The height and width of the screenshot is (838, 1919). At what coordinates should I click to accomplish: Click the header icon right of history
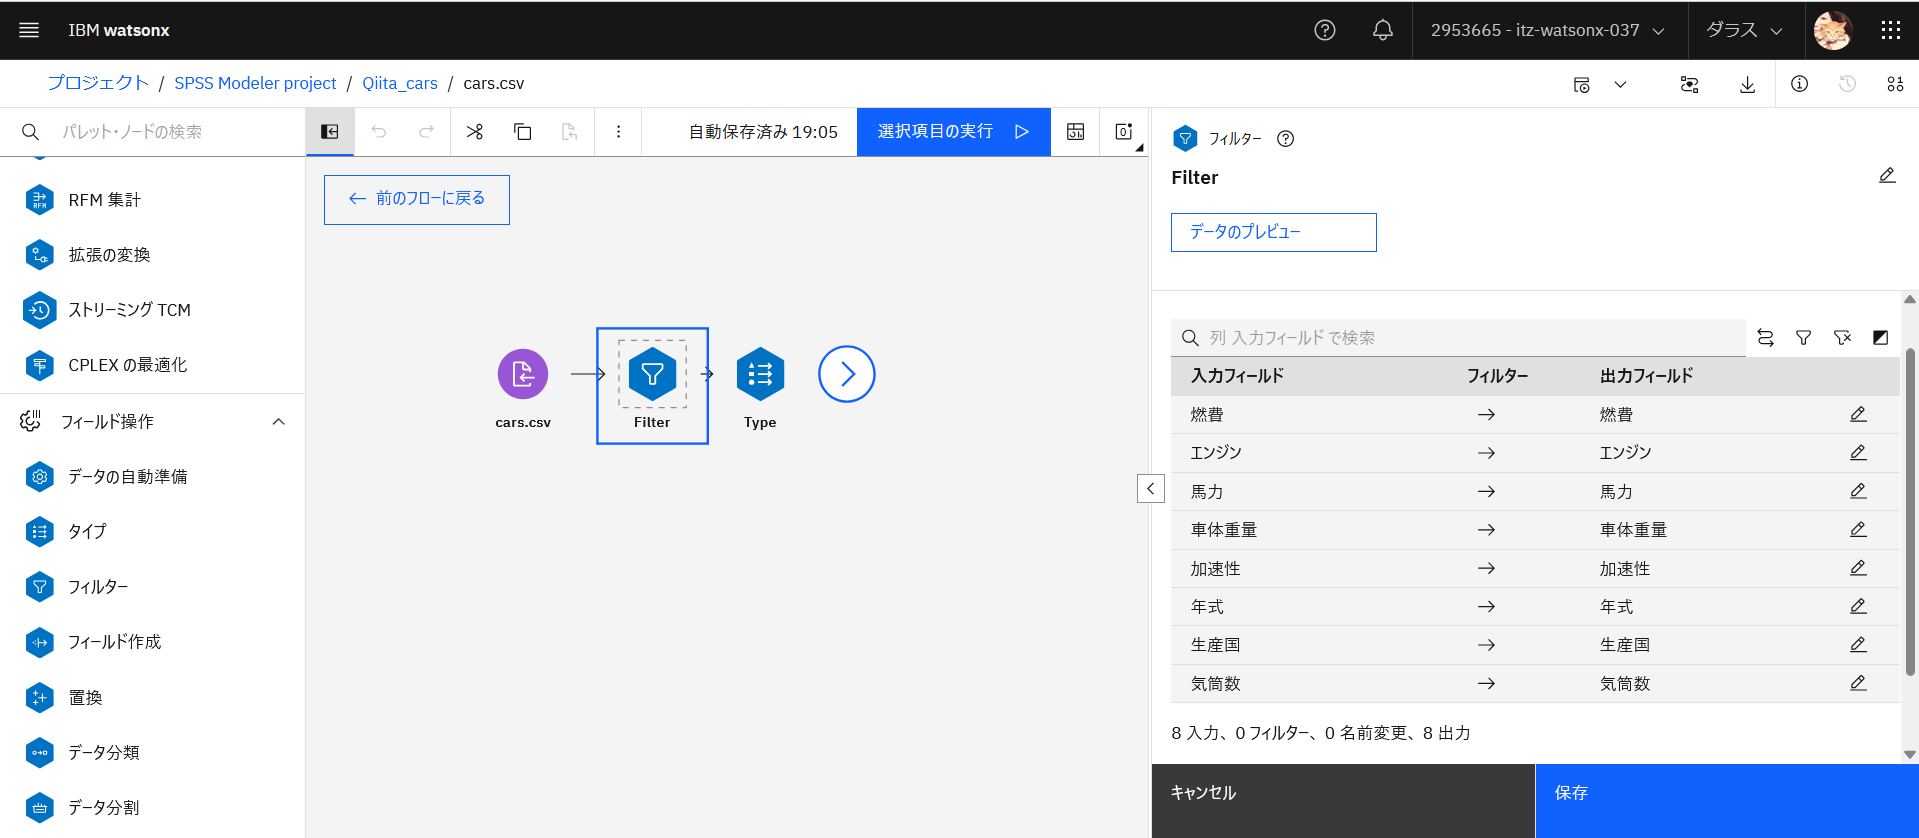point(1895,84)
